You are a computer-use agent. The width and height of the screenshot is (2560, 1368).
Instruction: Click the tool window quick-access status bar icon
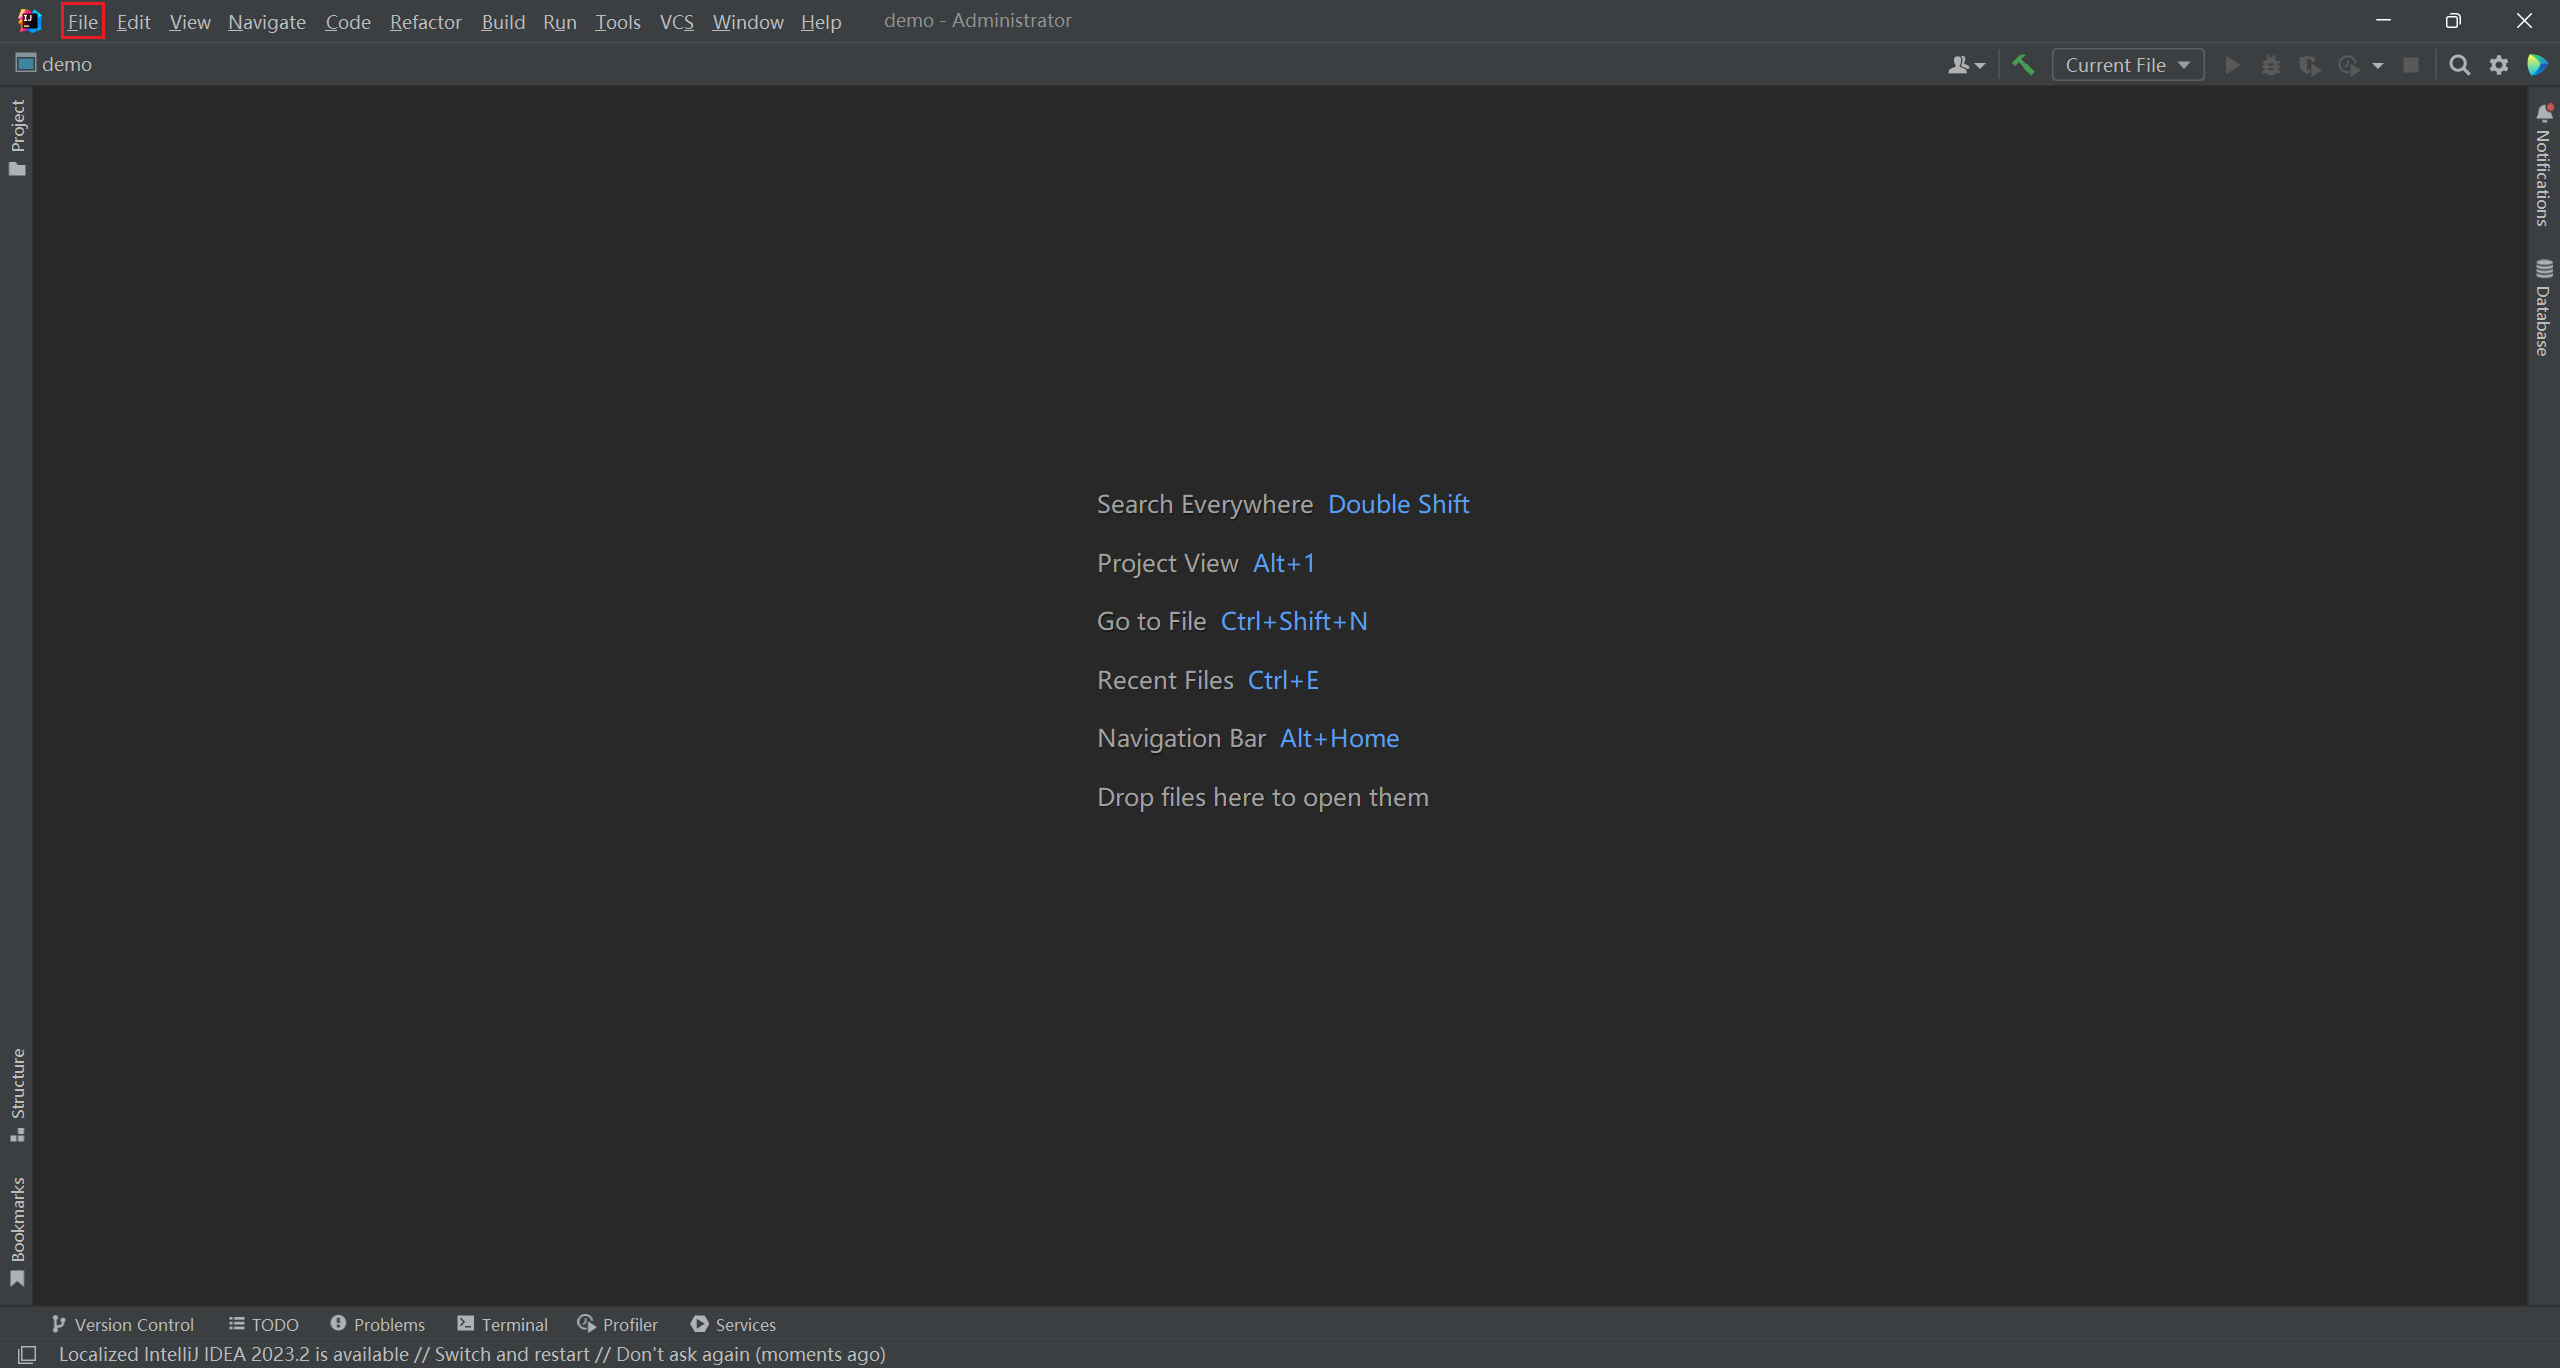click(27, 1354)
